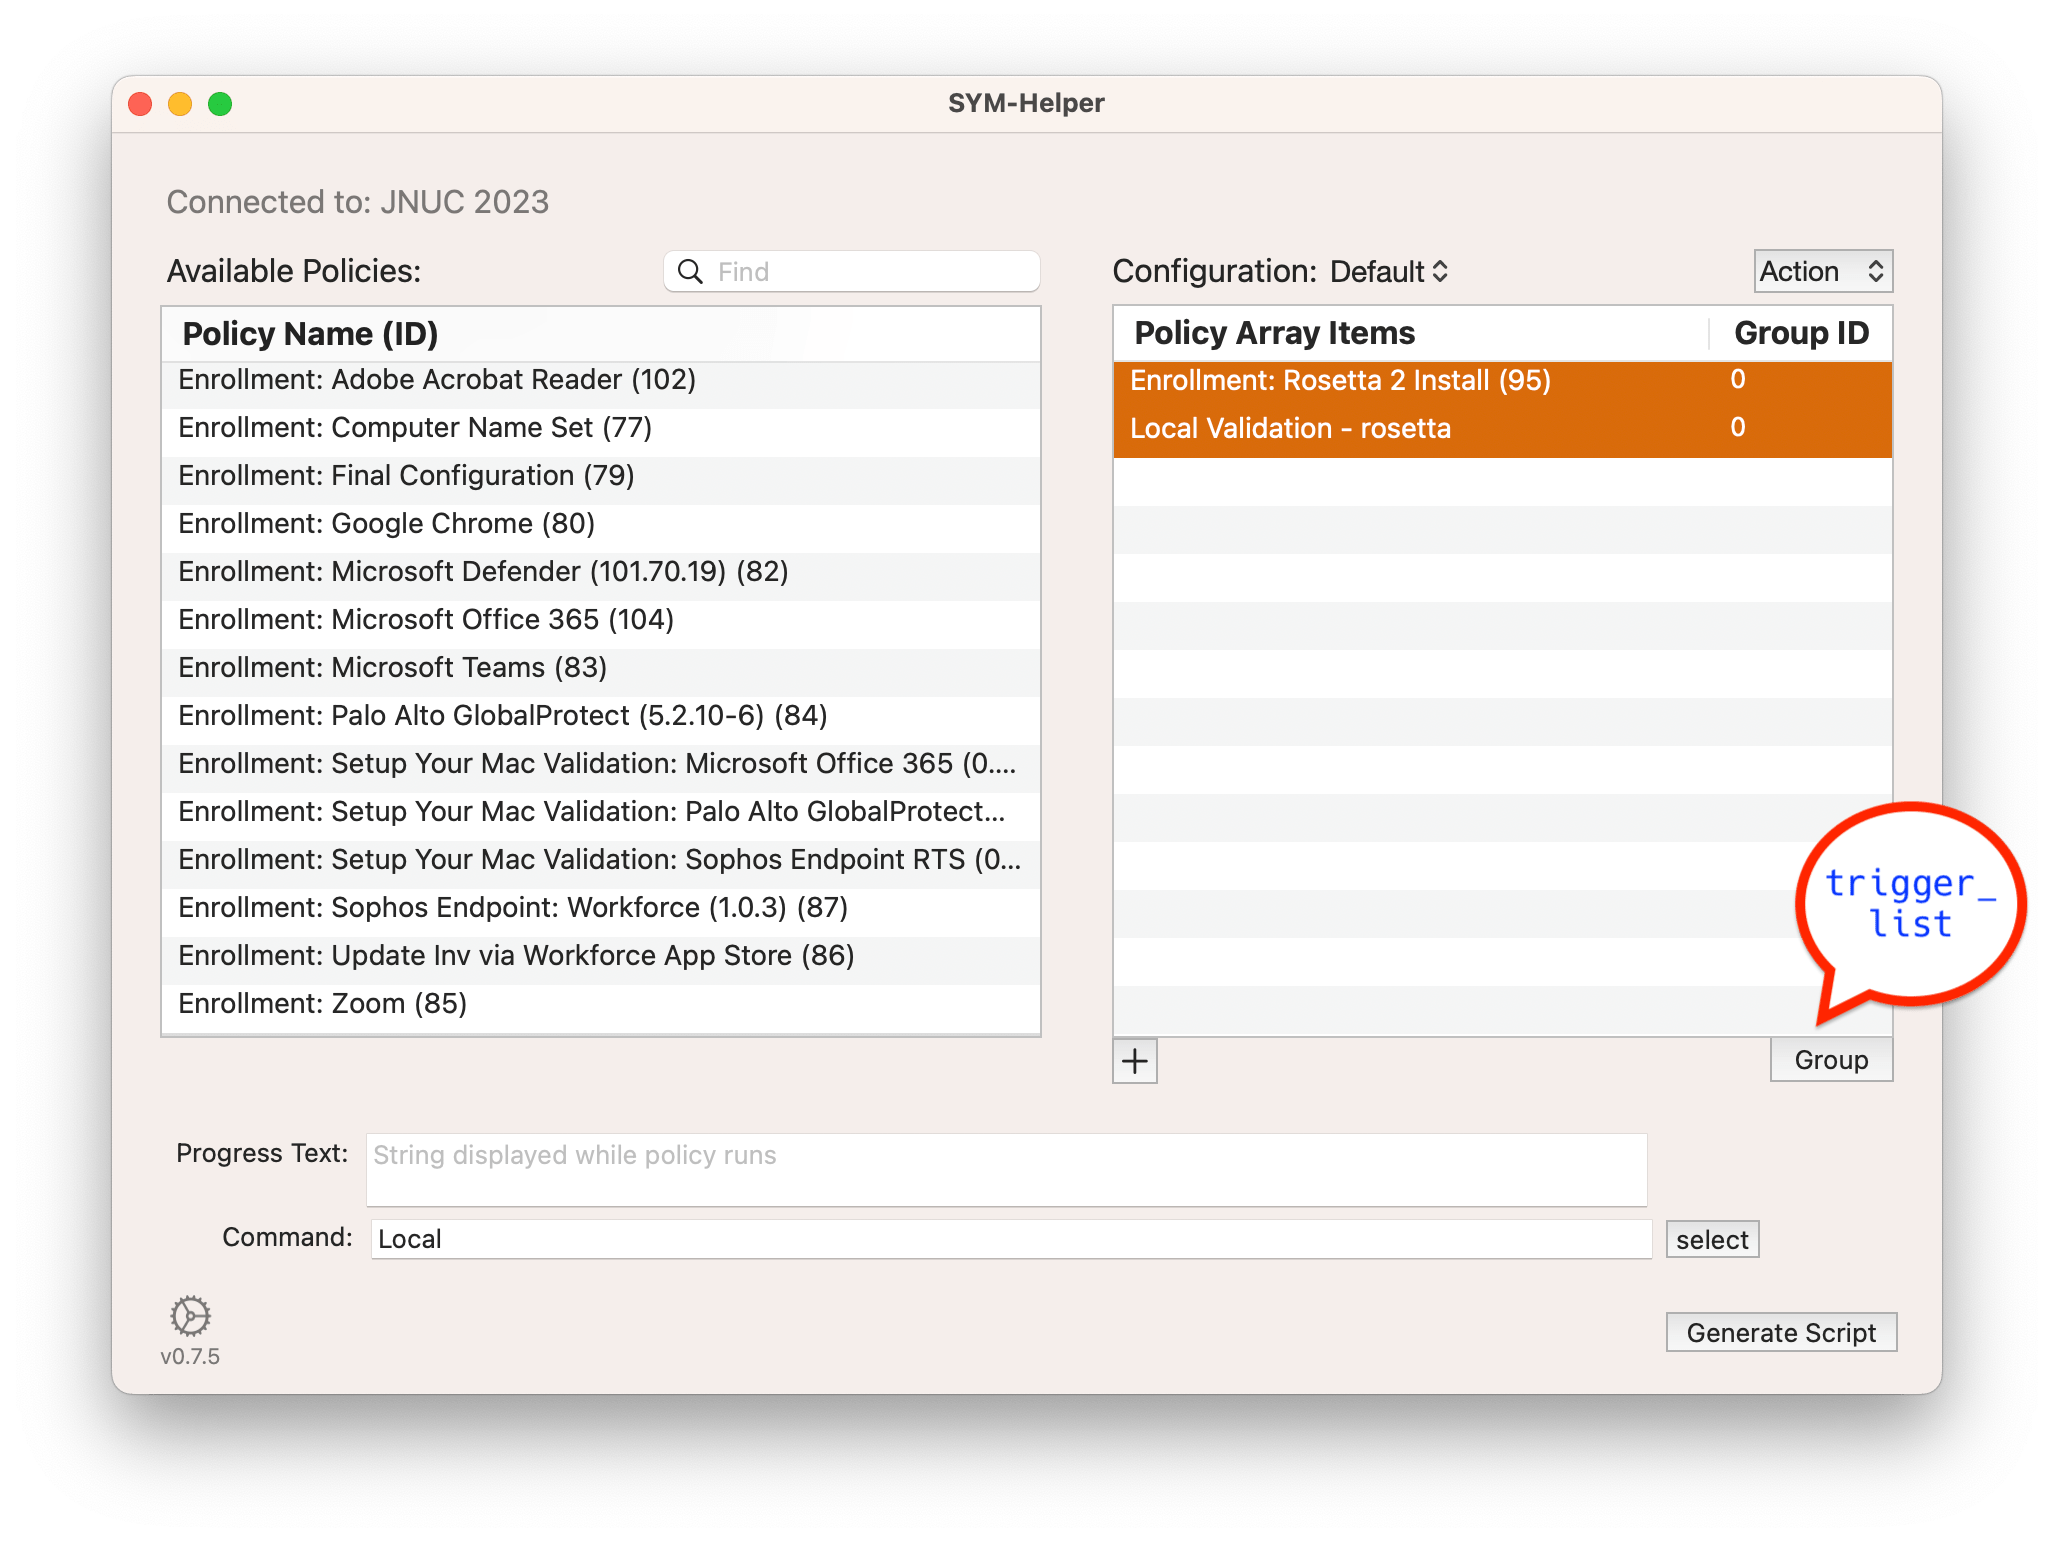The image size is (2054, 1542).
Task: Open the Action dropdown menu
Action: pyautogui.click(x=1822, y=272)
